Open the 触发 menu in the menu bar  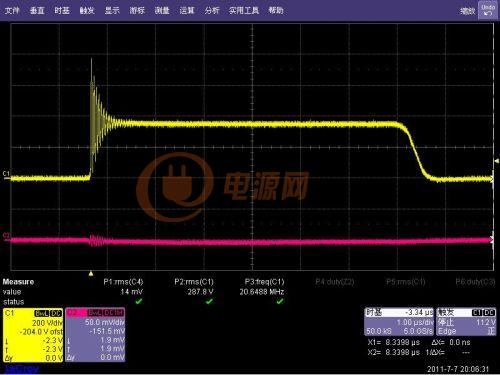[x=87, y=11]
